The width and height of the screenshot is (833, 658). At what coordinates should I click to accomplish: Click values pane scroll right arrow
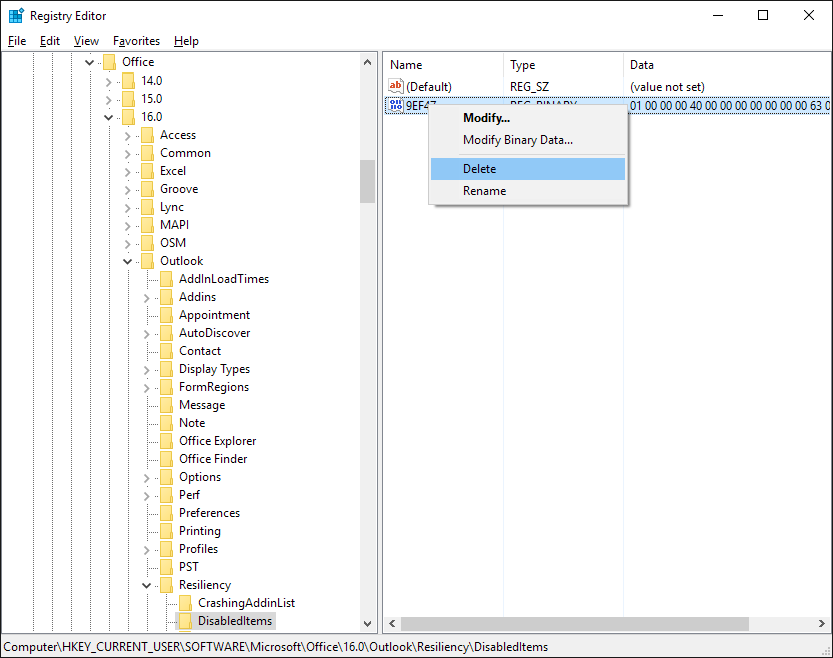(822, 623)
